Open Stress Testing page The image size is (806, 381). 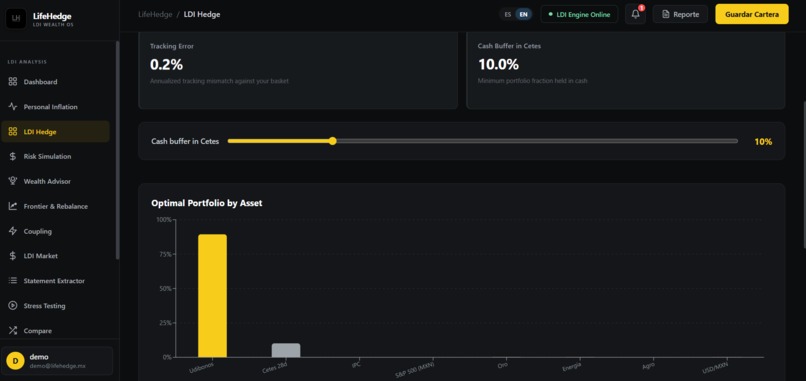[56, 306]
